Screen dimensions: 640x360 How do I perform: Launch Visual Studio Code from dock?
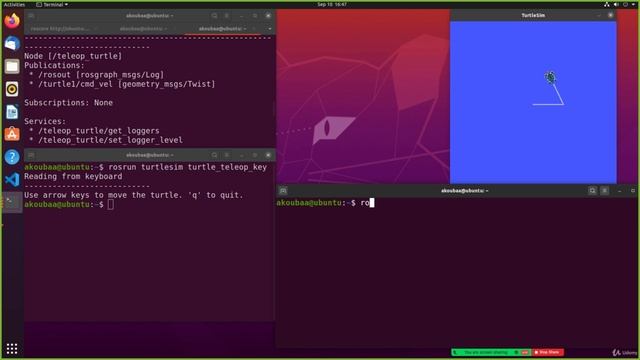coord(12,180)
